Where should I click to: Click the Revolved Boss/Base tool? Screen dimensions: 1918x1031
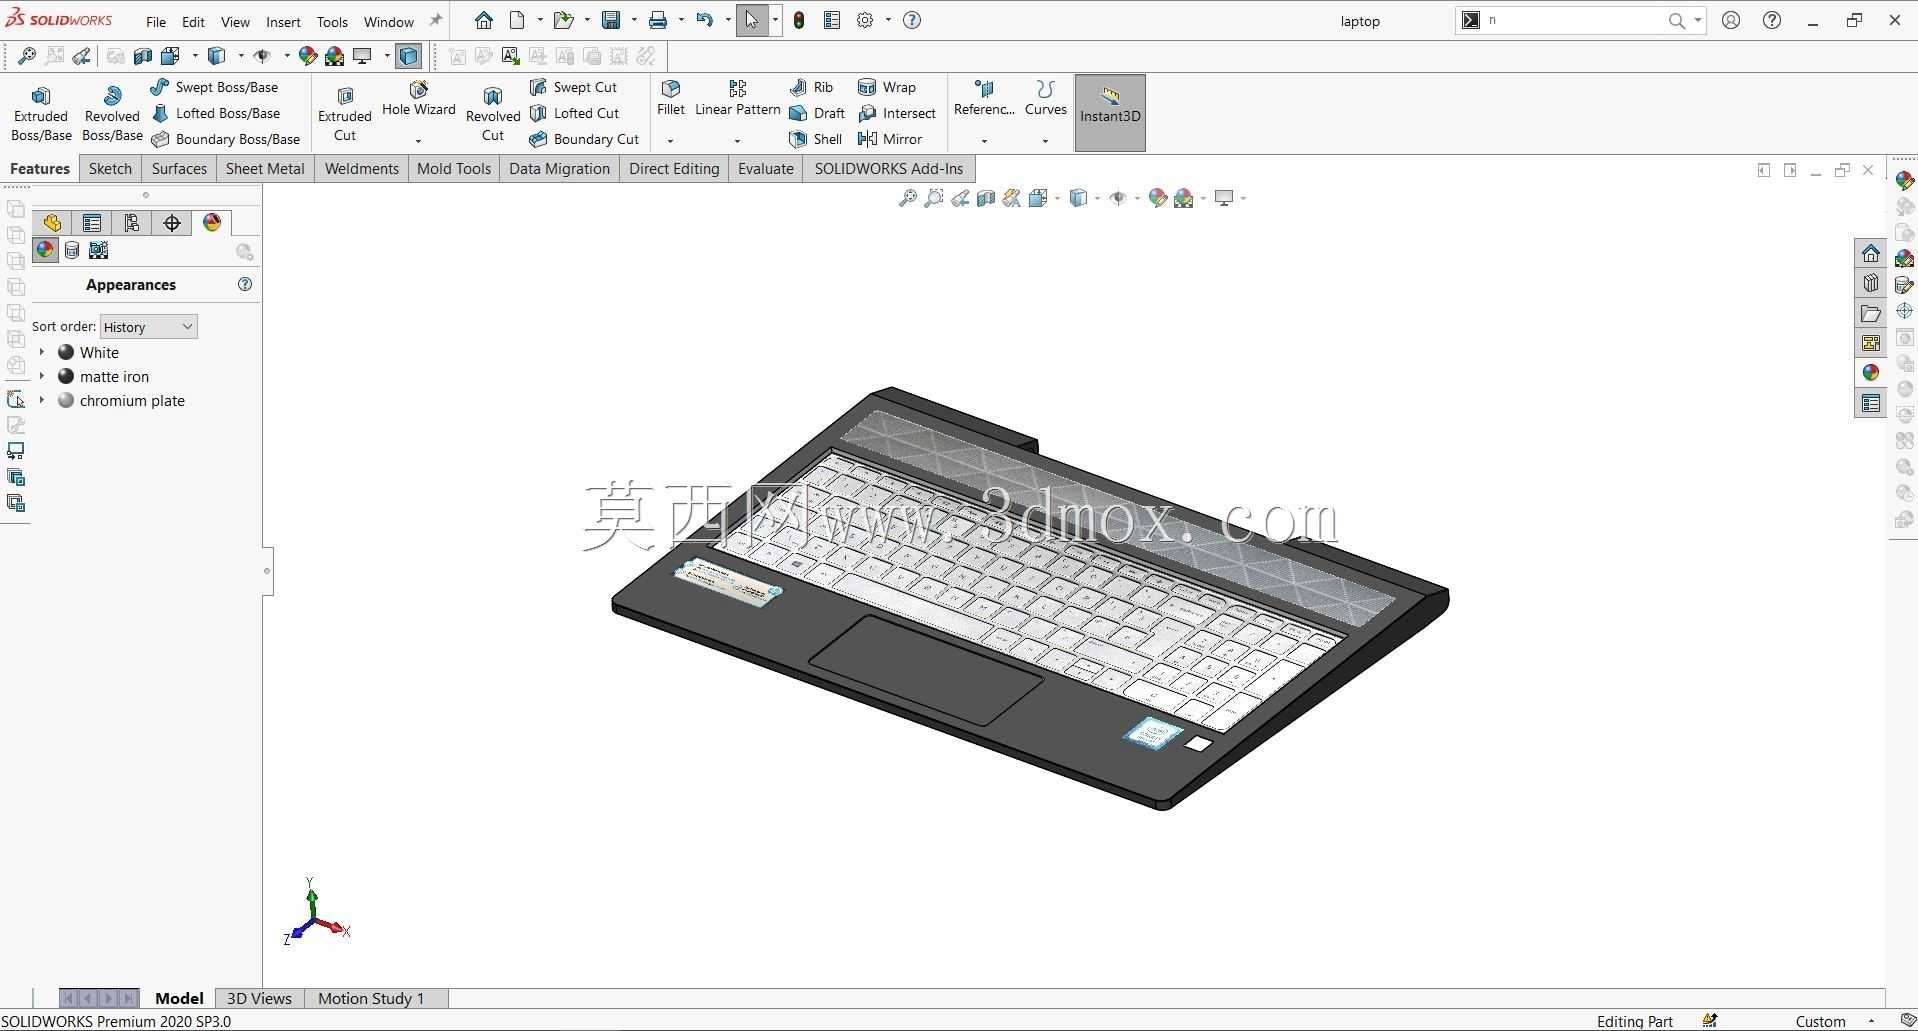(112, 113)
